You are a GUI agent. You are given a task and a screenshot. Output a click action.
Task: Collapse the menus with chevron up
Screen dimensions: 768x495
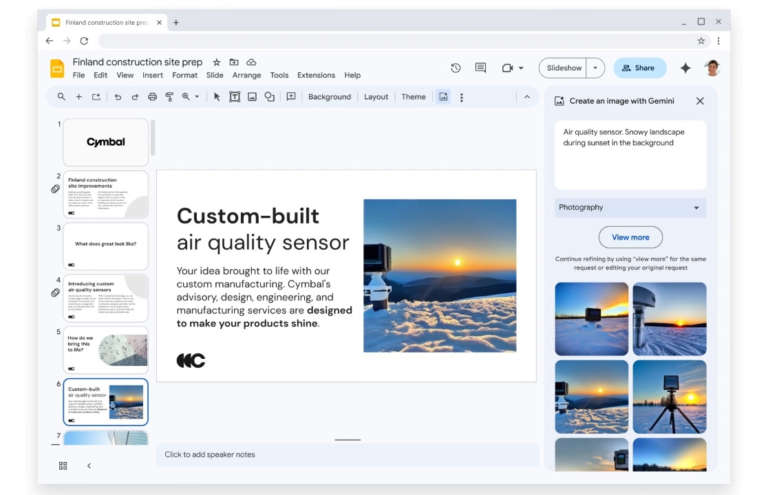click(x=527, y=97)
